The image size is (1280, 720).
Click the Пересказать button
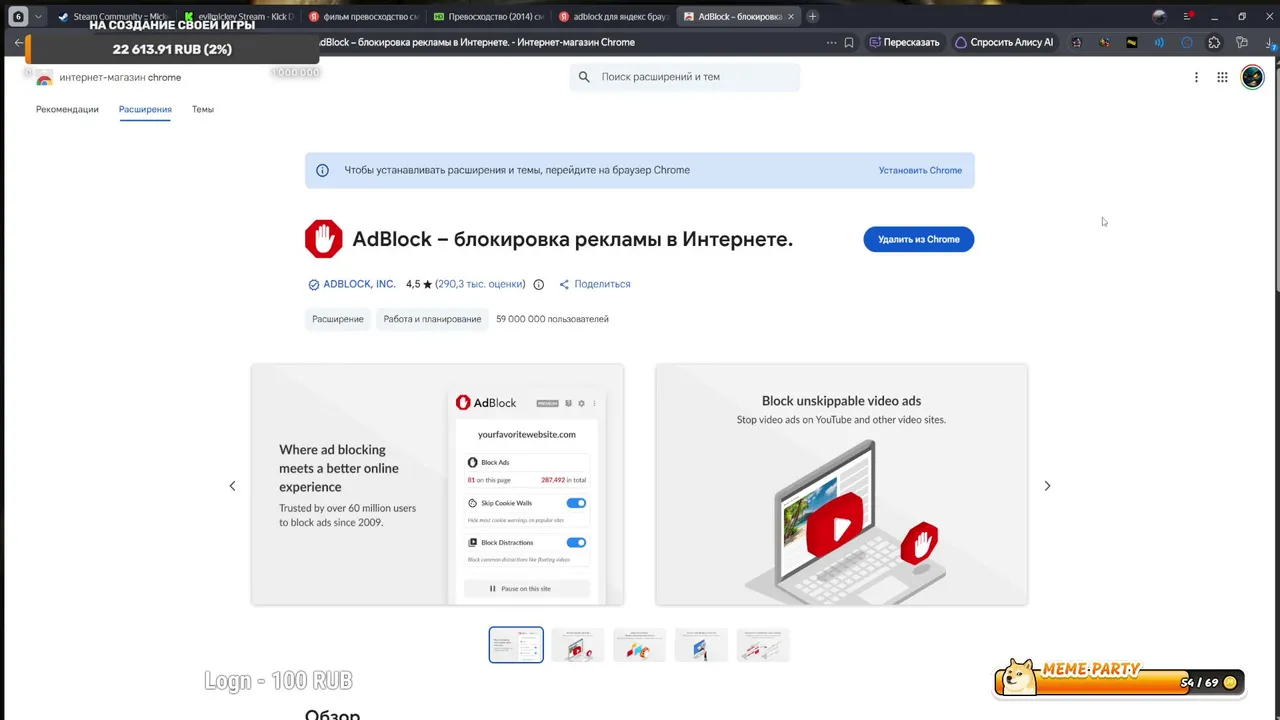(904, 43)
